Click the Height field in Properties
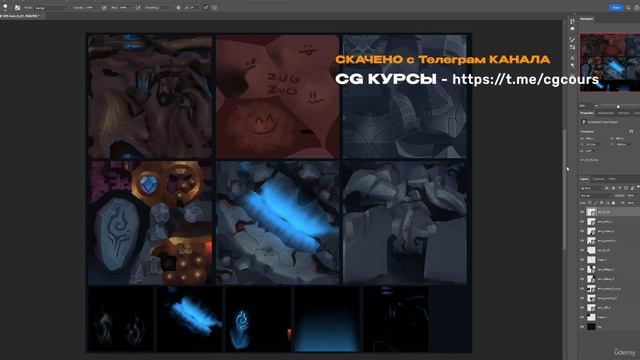640x360 pixels. click(x=623, y=138)
